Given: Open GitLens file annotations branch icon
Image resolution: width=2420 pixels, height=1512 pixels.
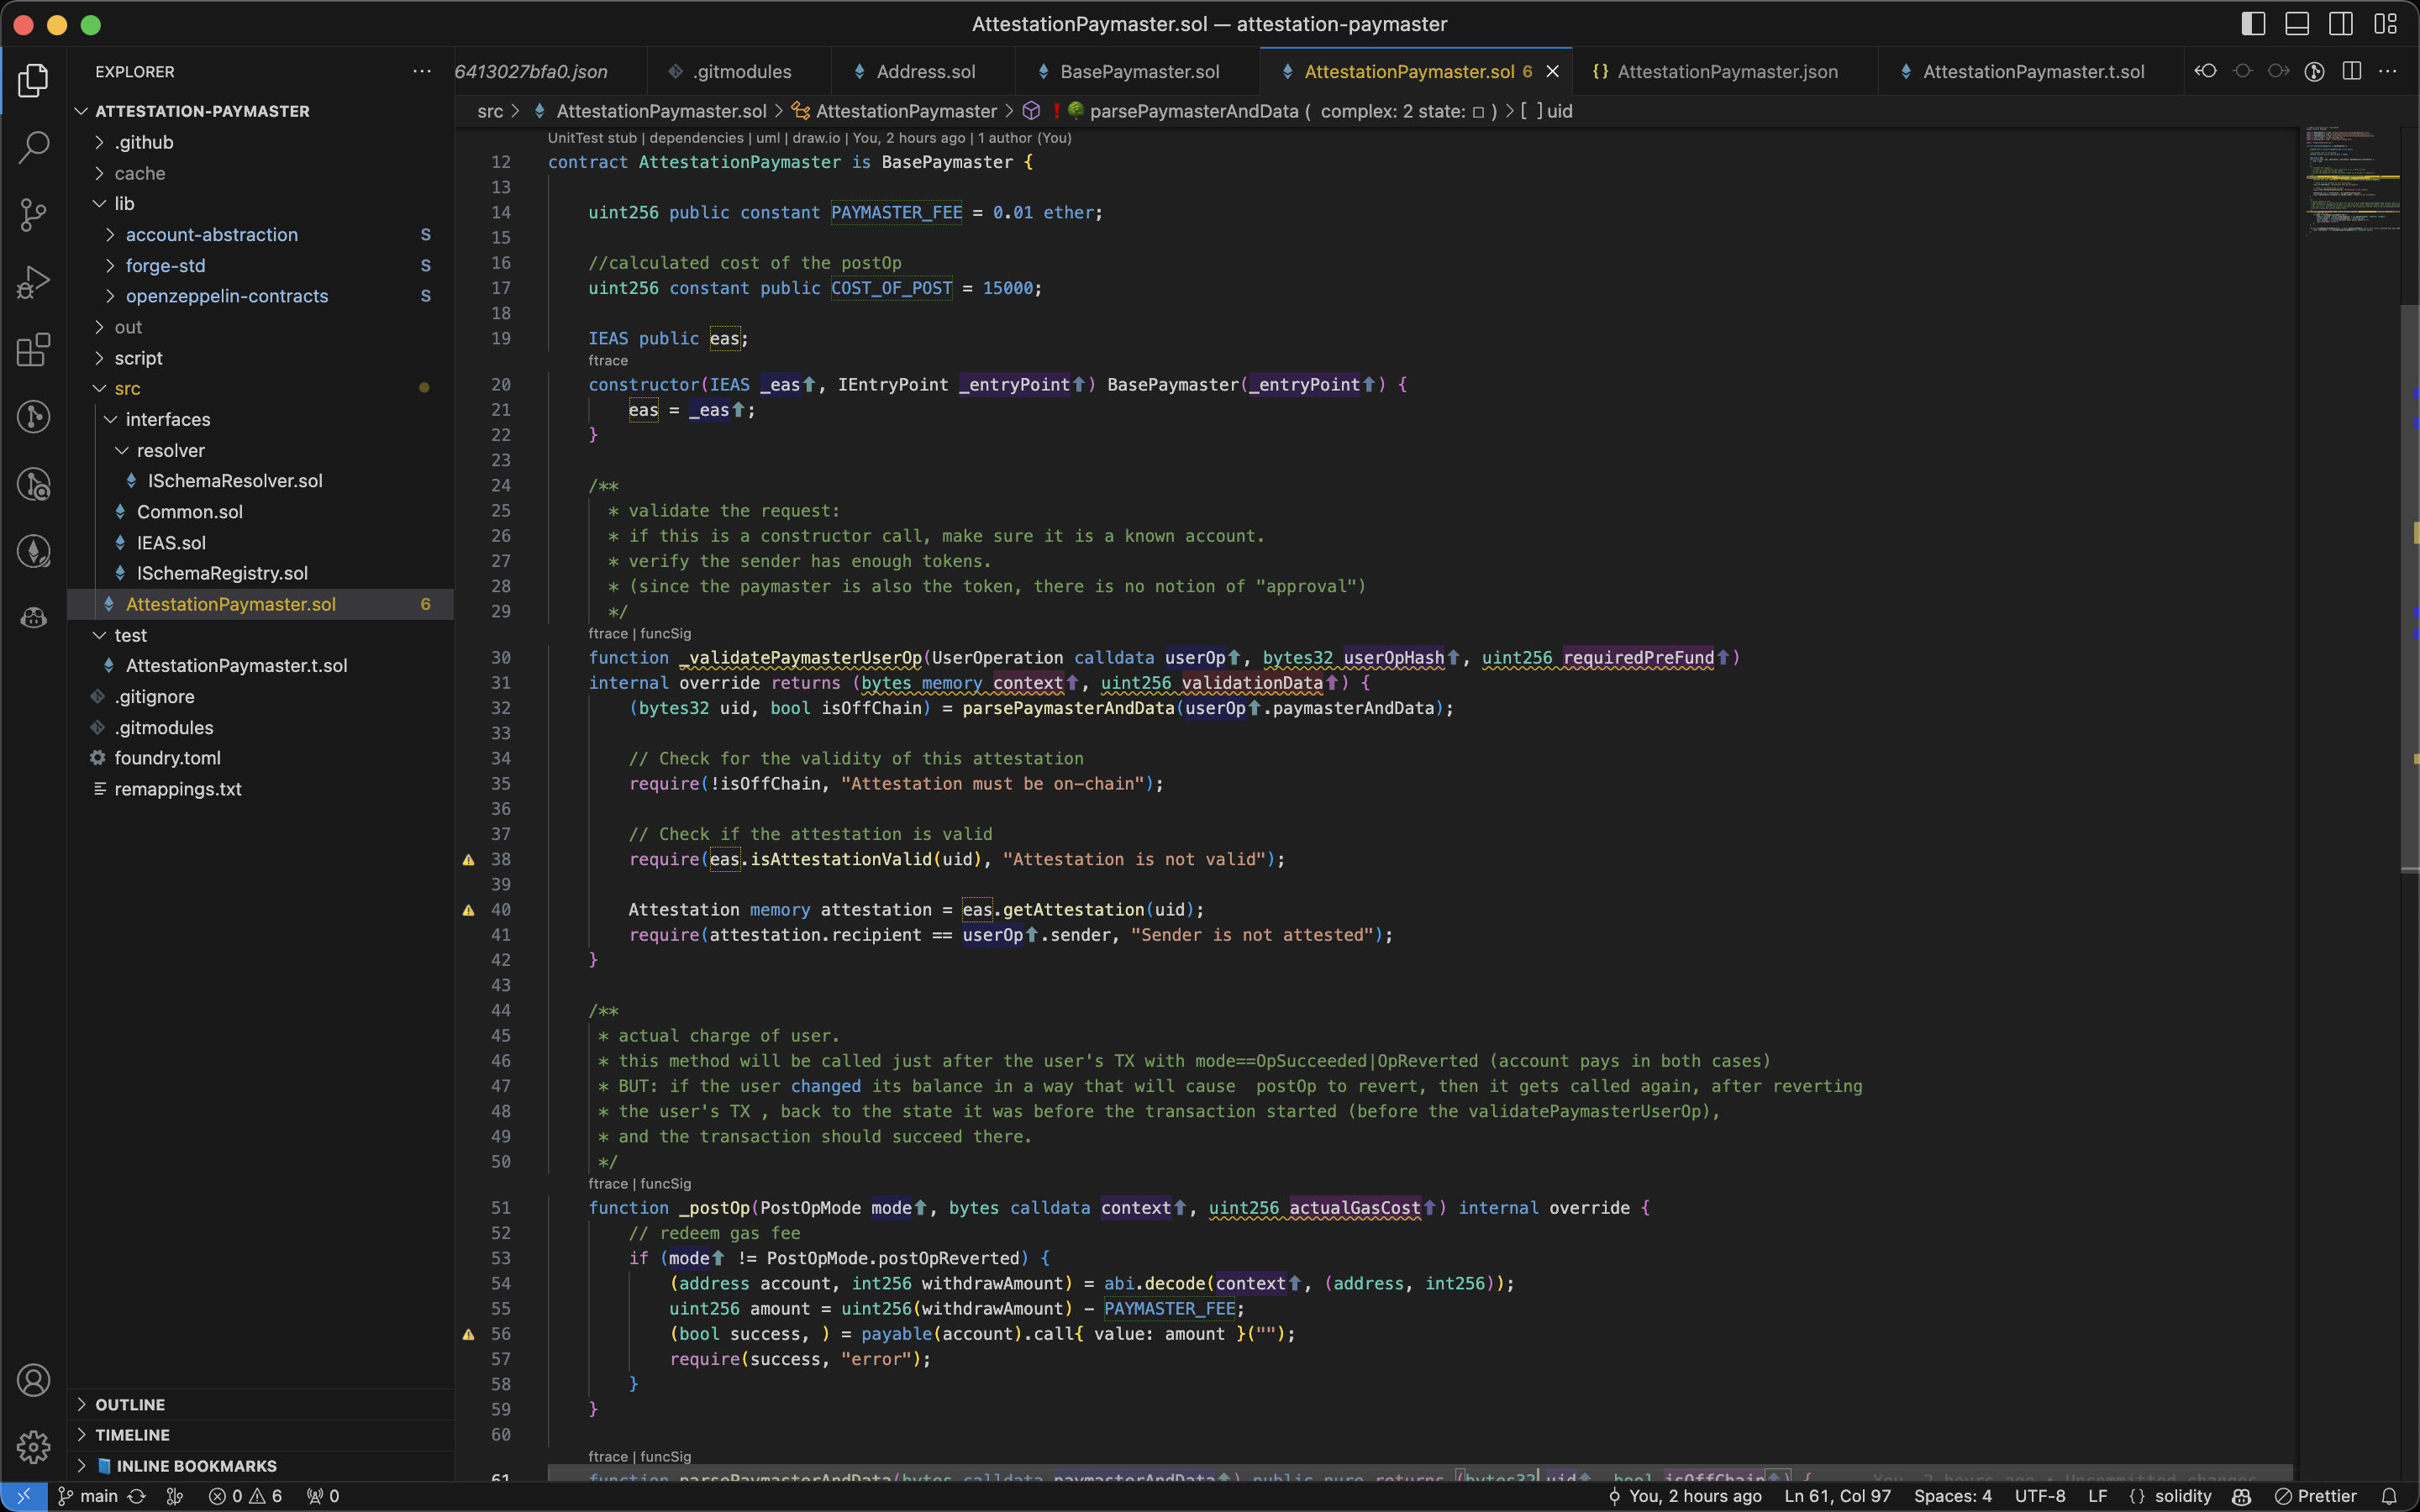Looking at the screenshot, I should pyautogui.click(x=2314, y=71).
